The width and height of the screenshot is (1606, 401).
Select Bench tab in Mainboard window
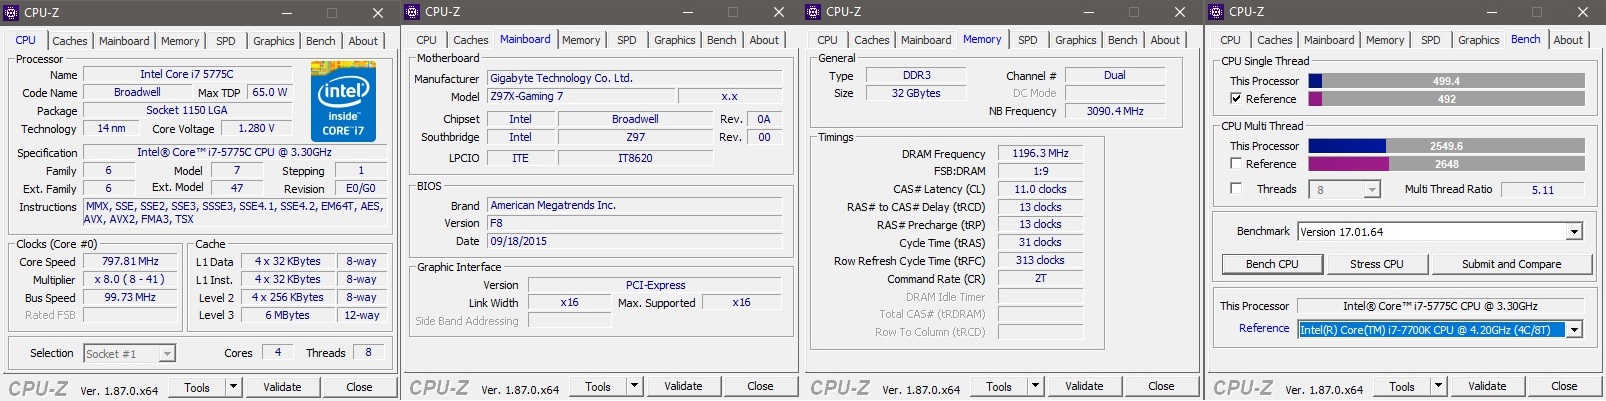(x=722, y=40)
